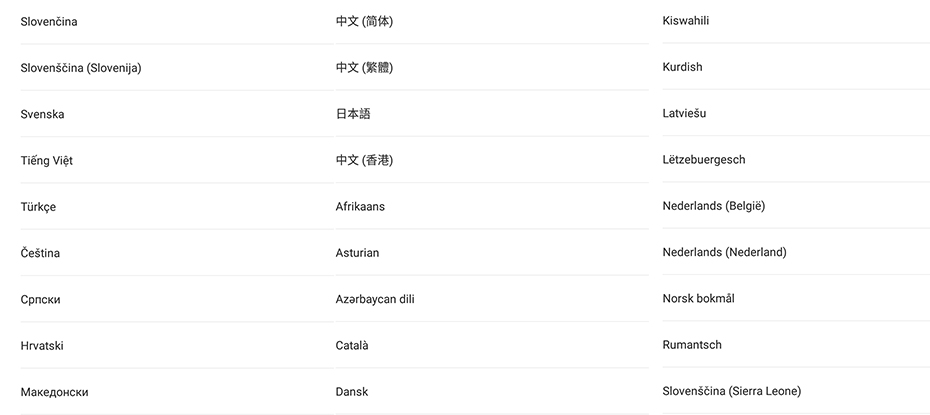Screen dimensions: 930x415
Task: Select 中文 (简体) Simplified Chinese
Action: point(364,21)
